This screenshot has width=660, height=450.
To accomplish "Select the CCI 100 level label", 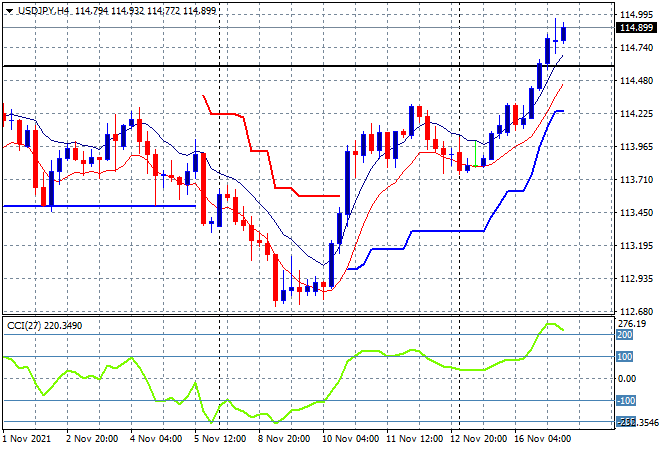I will [x=625, y=357].
